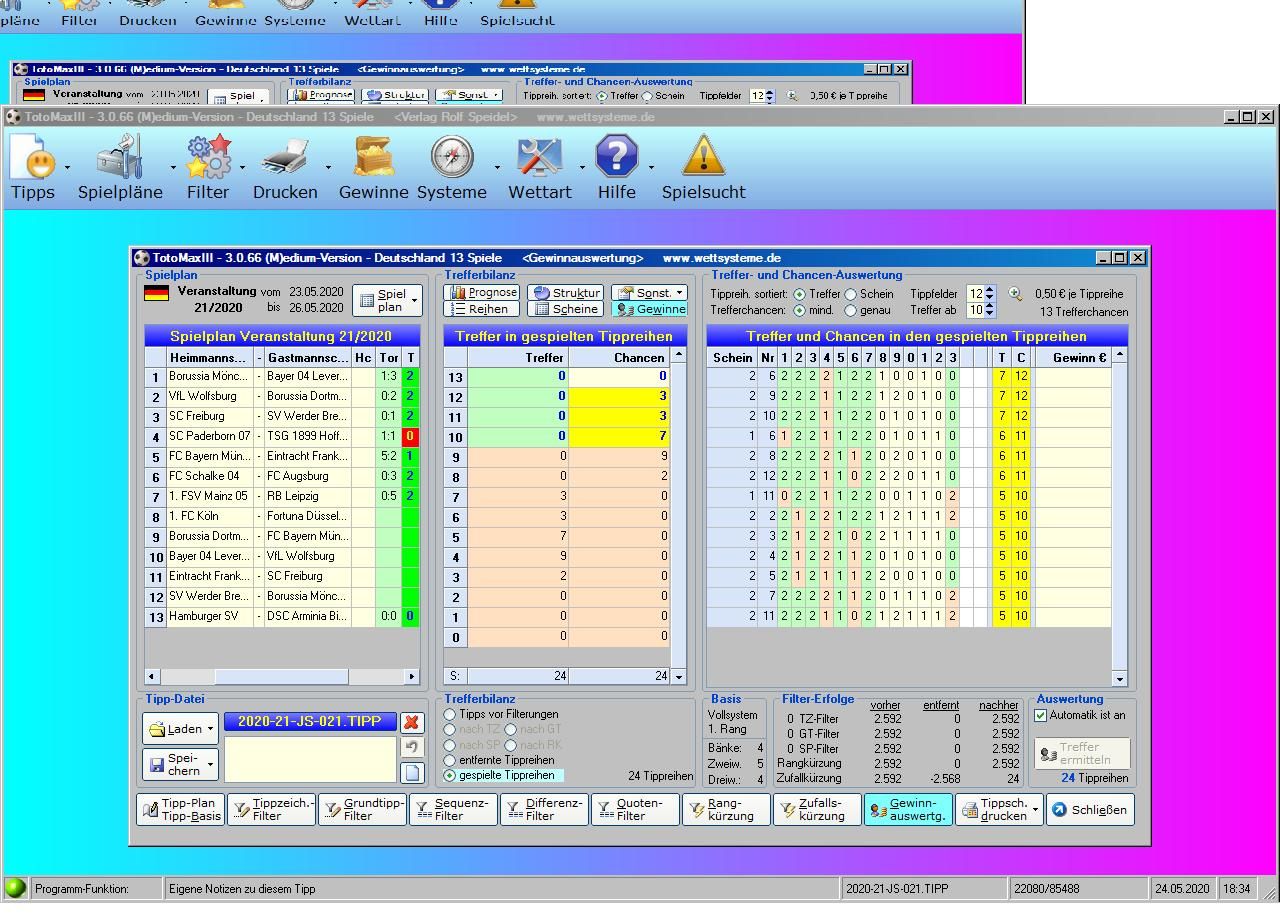1280x916 pixels.
Task: Toggle Automatik ist an checkbox
Action: tap(1041, 715)
